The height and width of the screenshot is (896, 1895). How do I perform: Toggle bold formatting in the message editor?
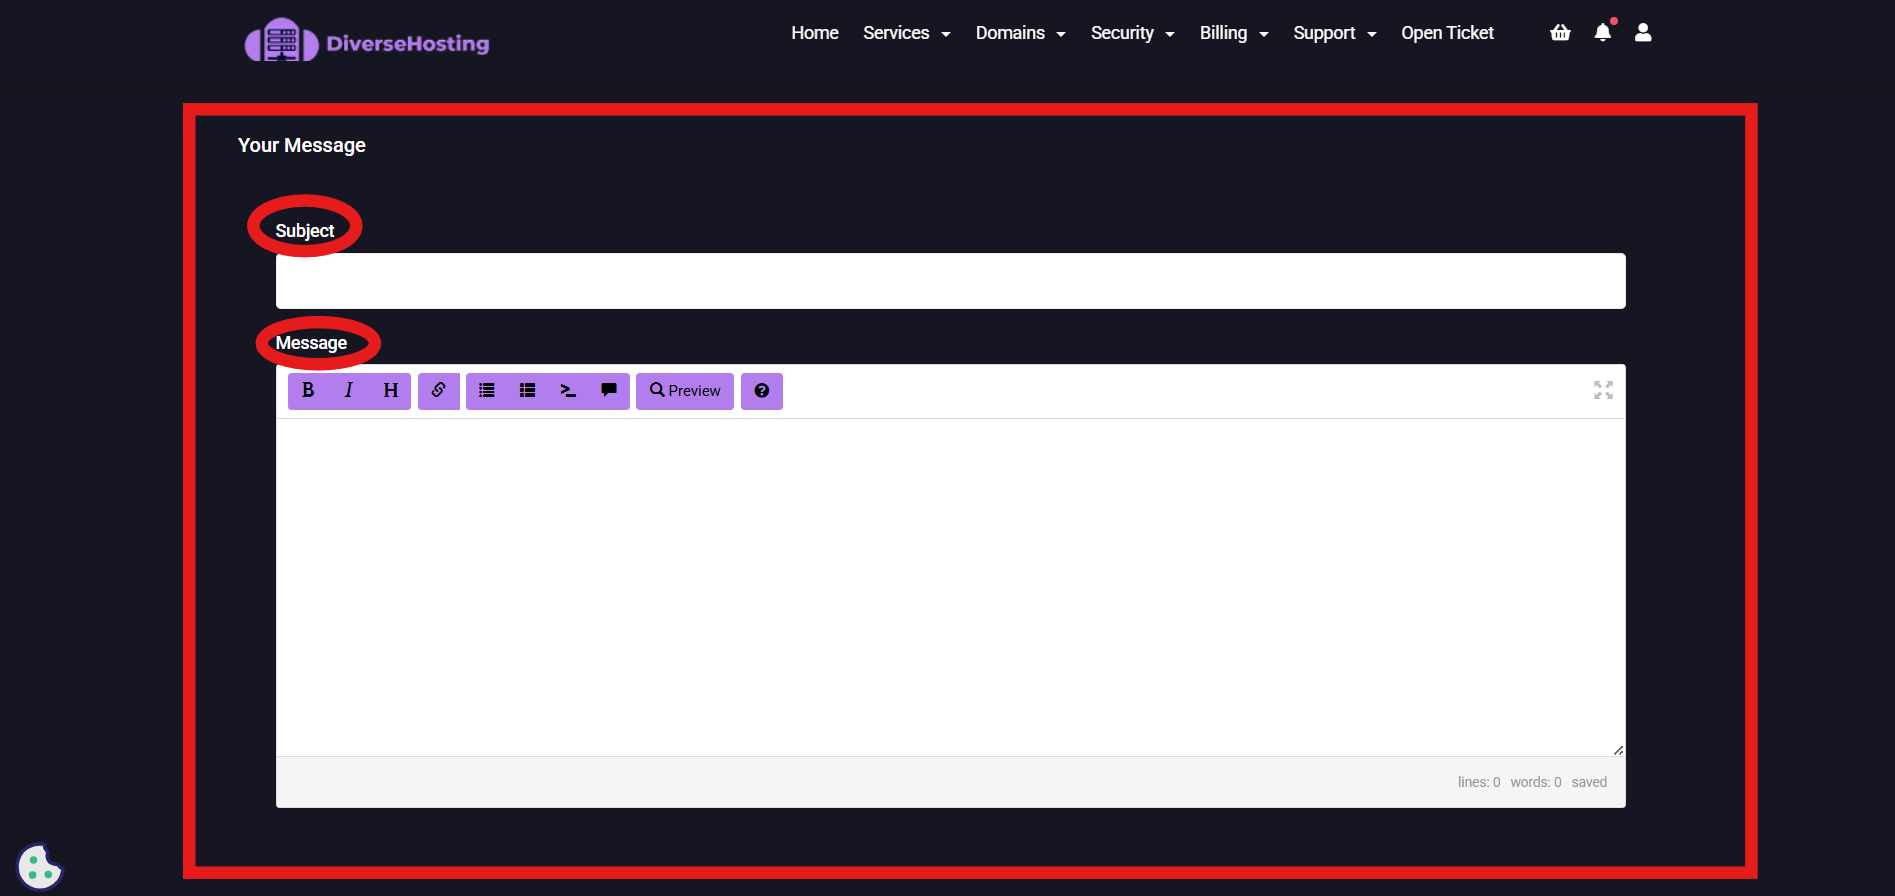(308, 391)
